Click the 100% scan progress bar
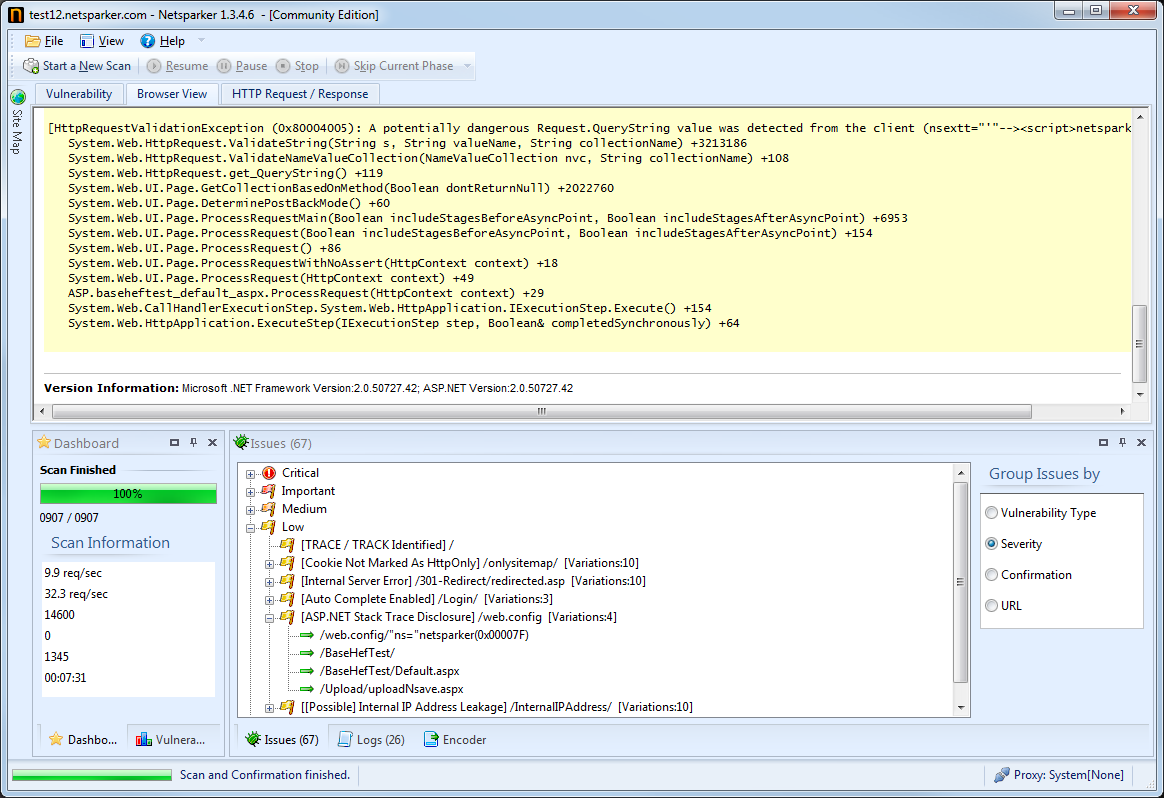Image resolution: width=1164 pixels, height=798 pixels. point(128,494)
